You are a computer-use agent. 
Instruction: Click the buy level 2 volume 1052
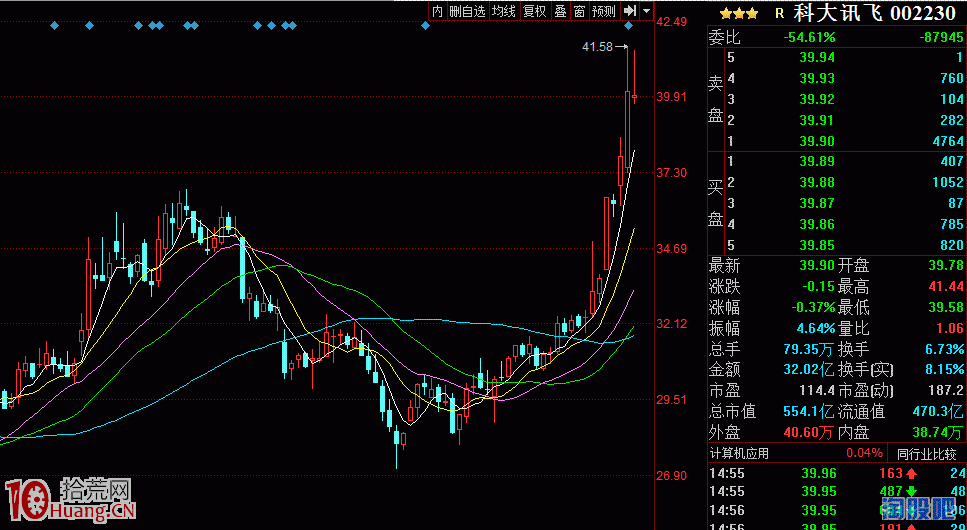[x=948, y=183]
